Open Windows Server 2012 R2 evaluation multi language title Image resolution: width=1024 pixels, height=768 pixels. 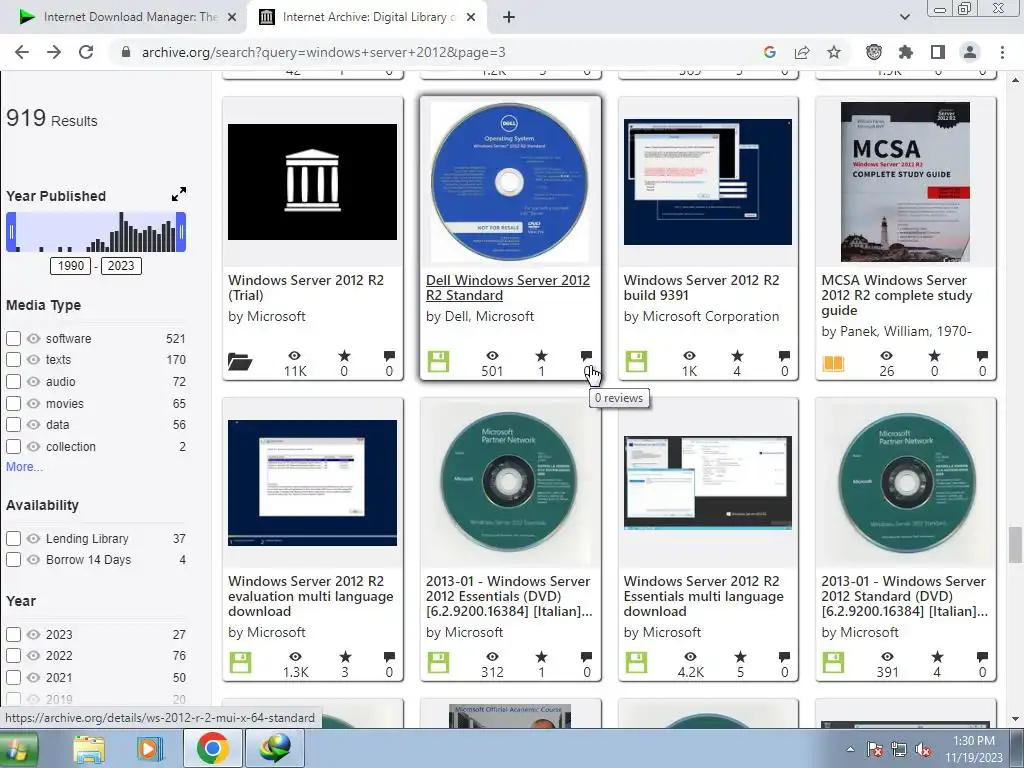click(310, 596)
